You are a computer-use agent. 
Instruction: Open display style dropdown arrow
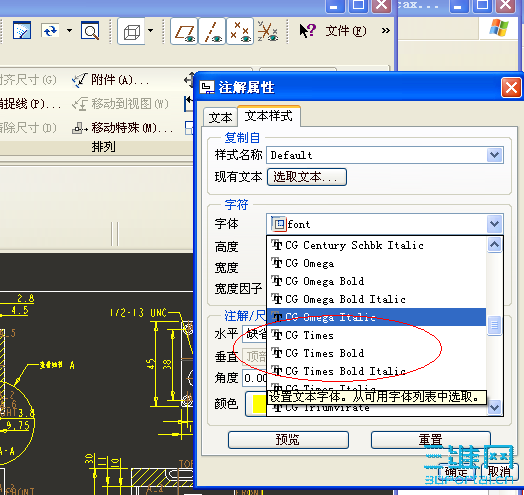tap(151, 31)
